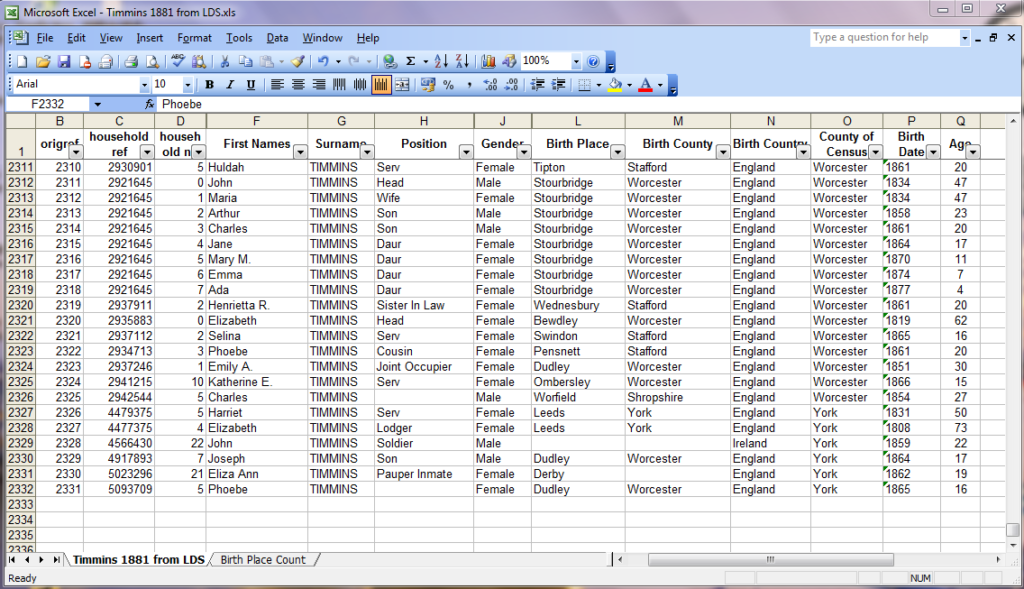1024x589 pixels.
Task: Sort ascending with the A-Z icon
Action: point(442,62)
